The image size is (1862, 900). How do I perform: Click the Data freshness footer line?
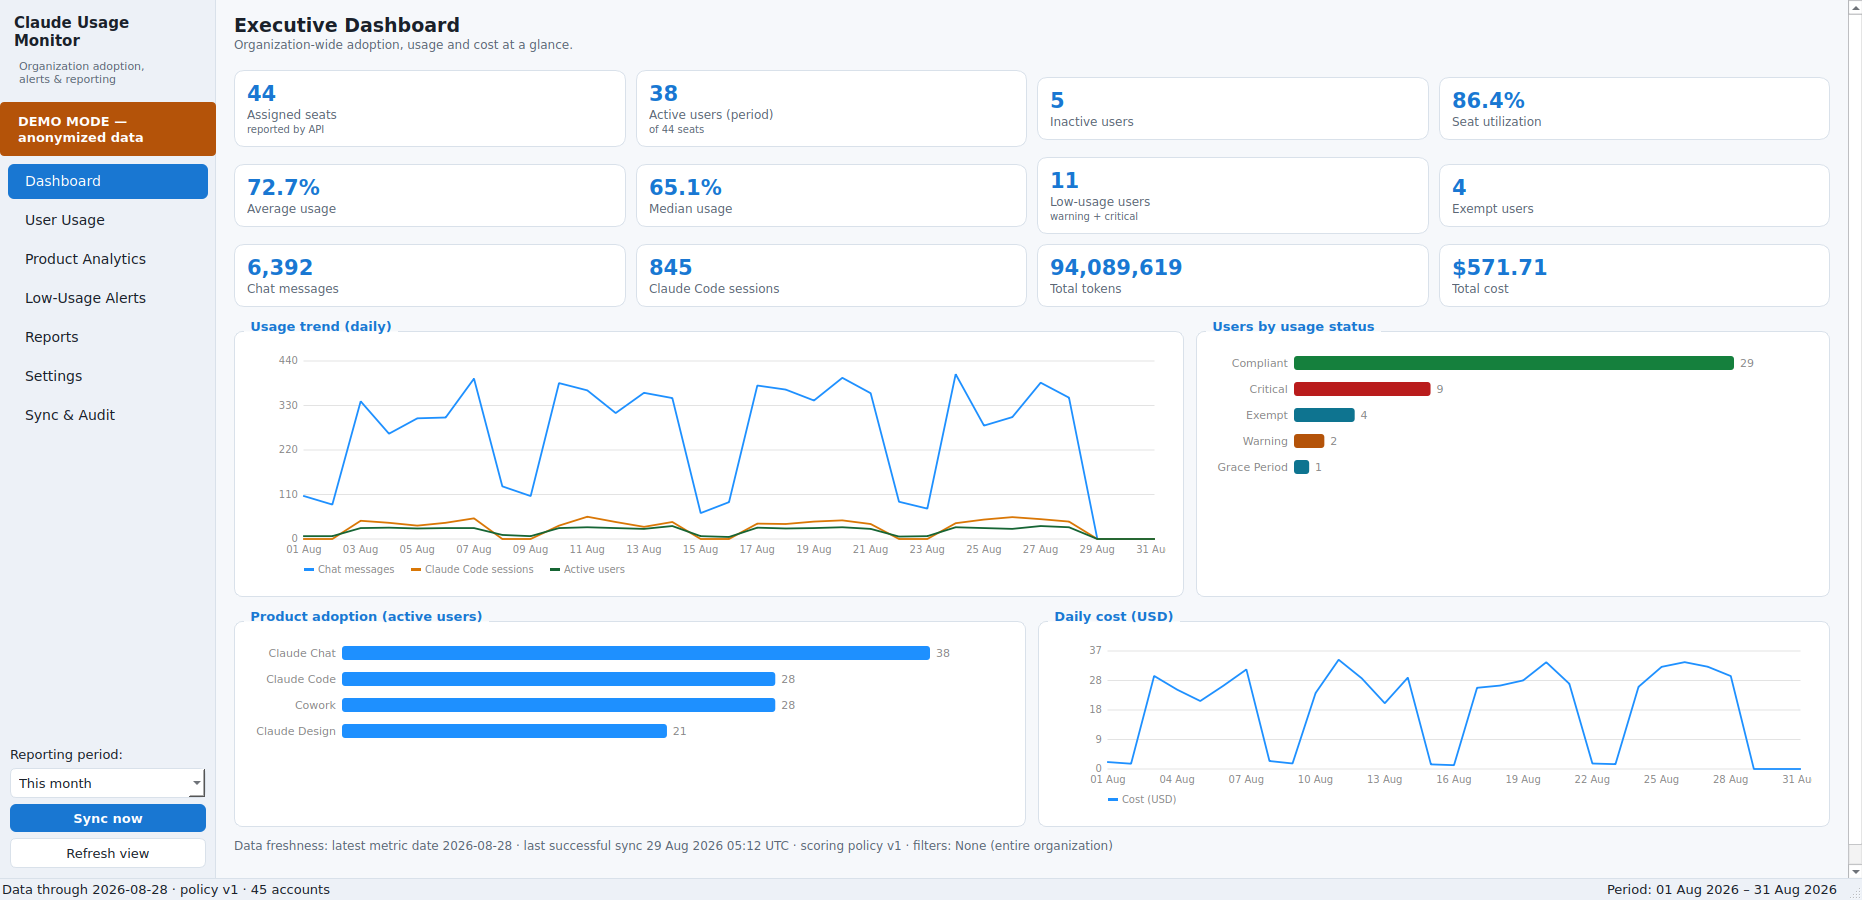[x=673, y=846]
